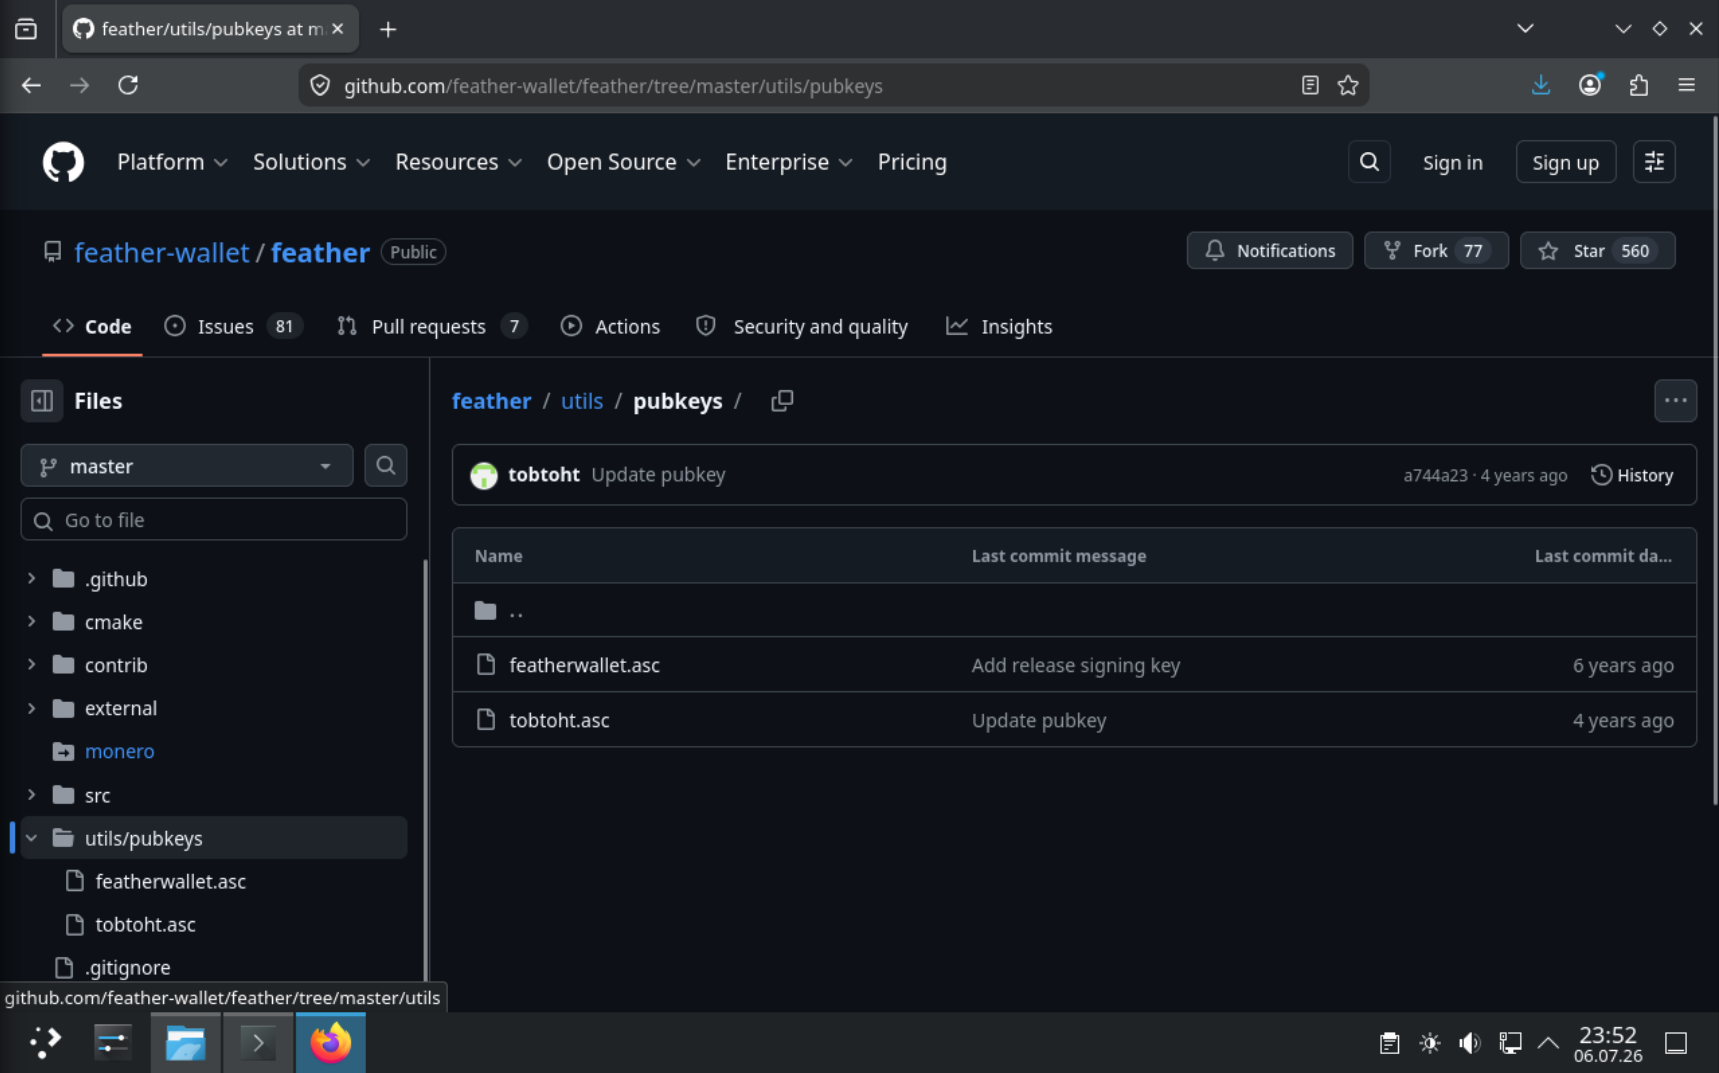Image resolution: width=1719 pixels, height=1073 pixels.
Task: Star the feather repository
Action: point(1597,251)
